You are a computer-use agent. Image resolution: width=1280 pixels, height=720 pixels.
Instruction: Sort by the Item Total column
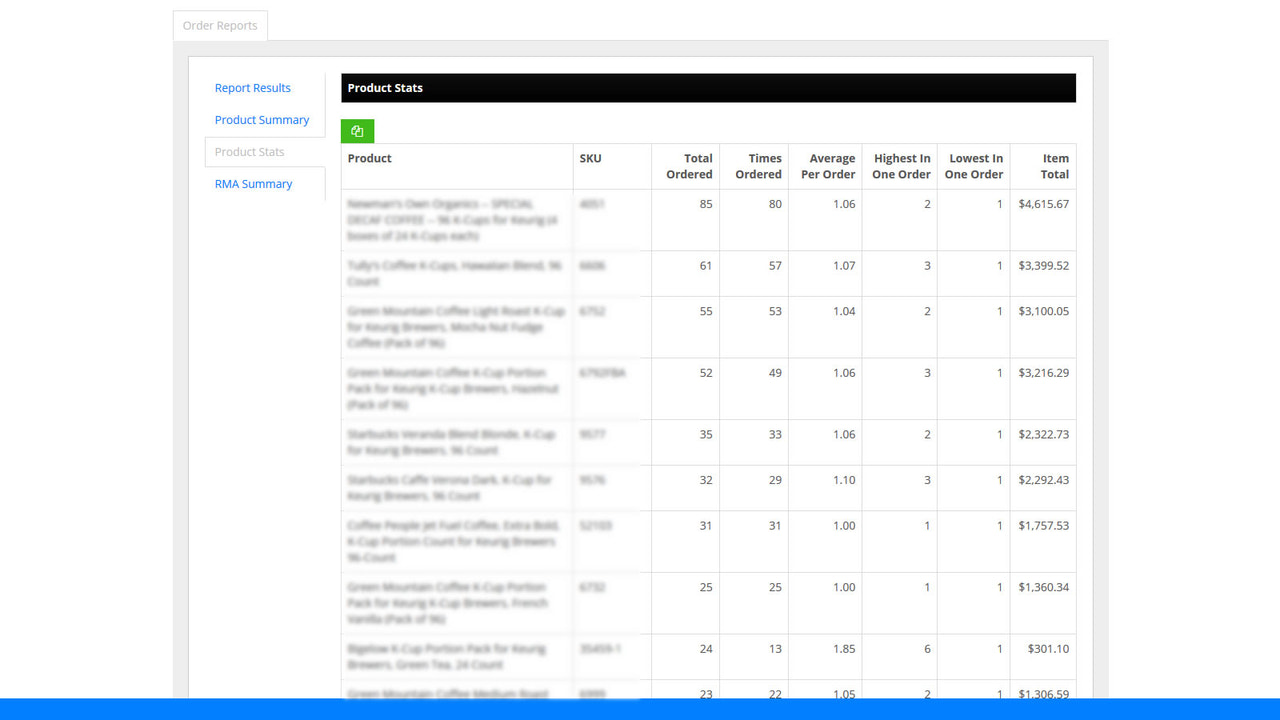[x=1055, y=165]
